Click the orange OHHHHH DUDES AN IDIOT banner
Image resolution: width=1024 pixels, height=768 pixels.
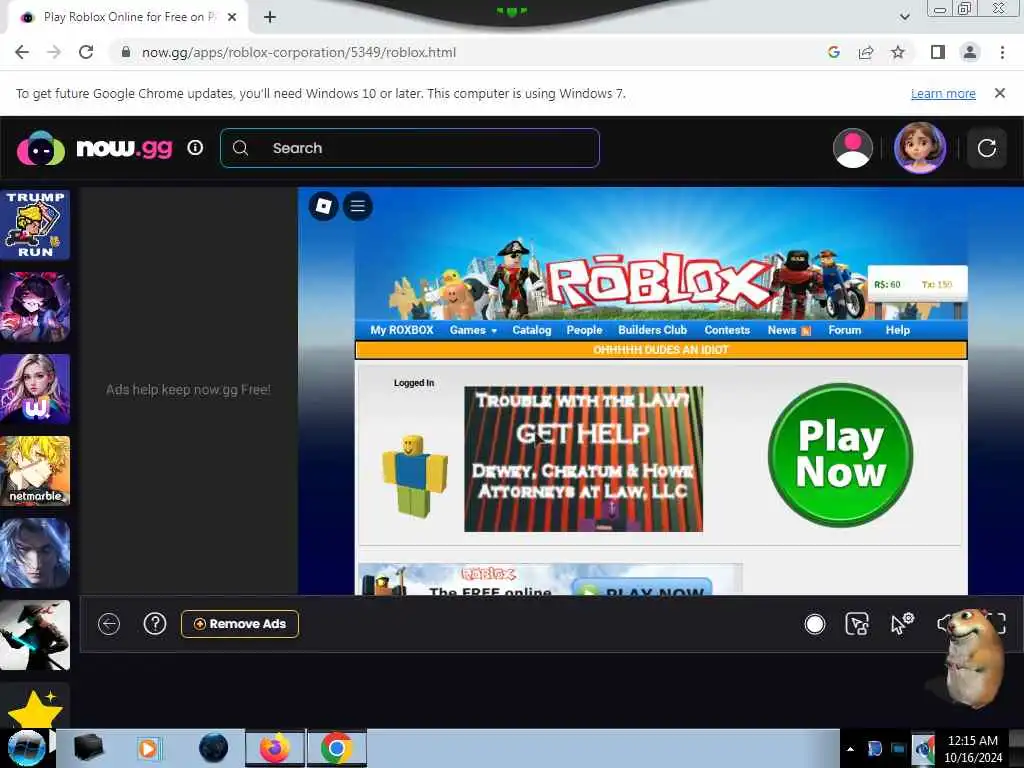[x=661, y=349]
